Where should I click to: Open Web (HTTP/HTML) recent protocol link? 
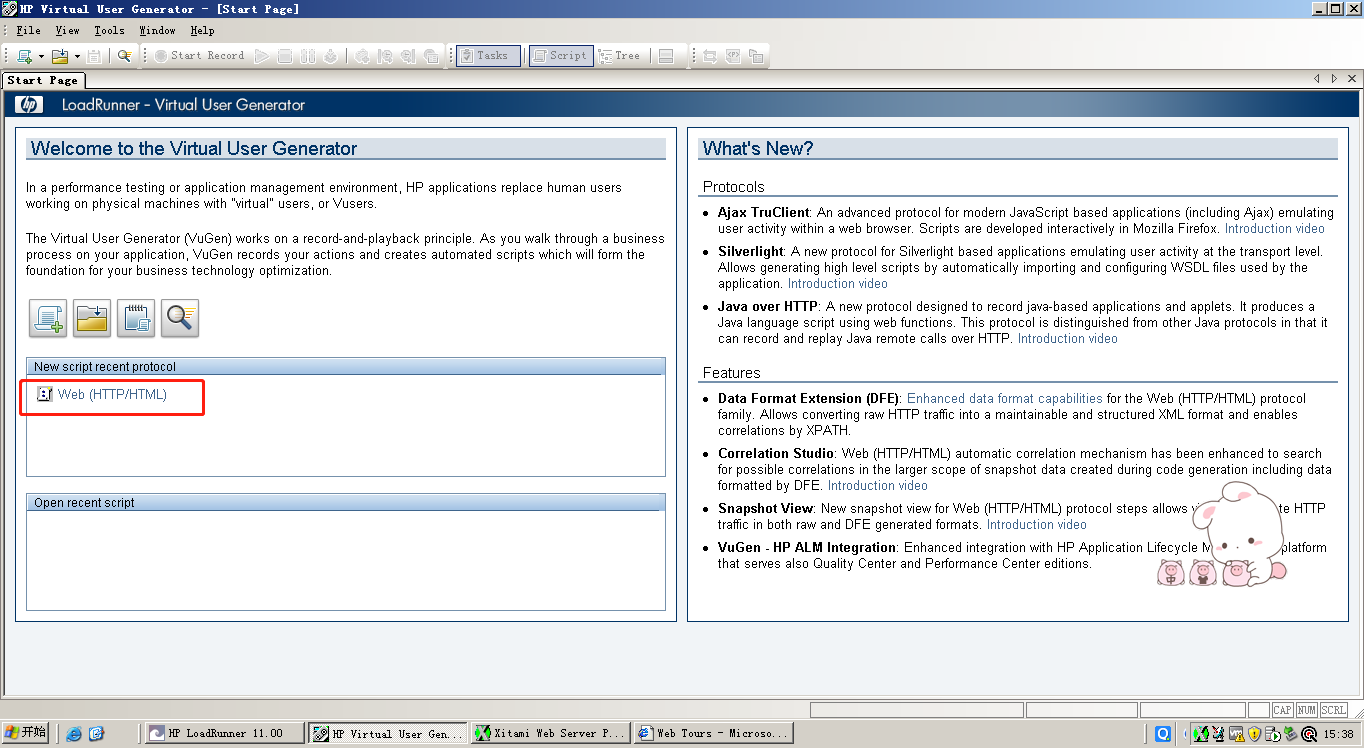click(112, 395)
